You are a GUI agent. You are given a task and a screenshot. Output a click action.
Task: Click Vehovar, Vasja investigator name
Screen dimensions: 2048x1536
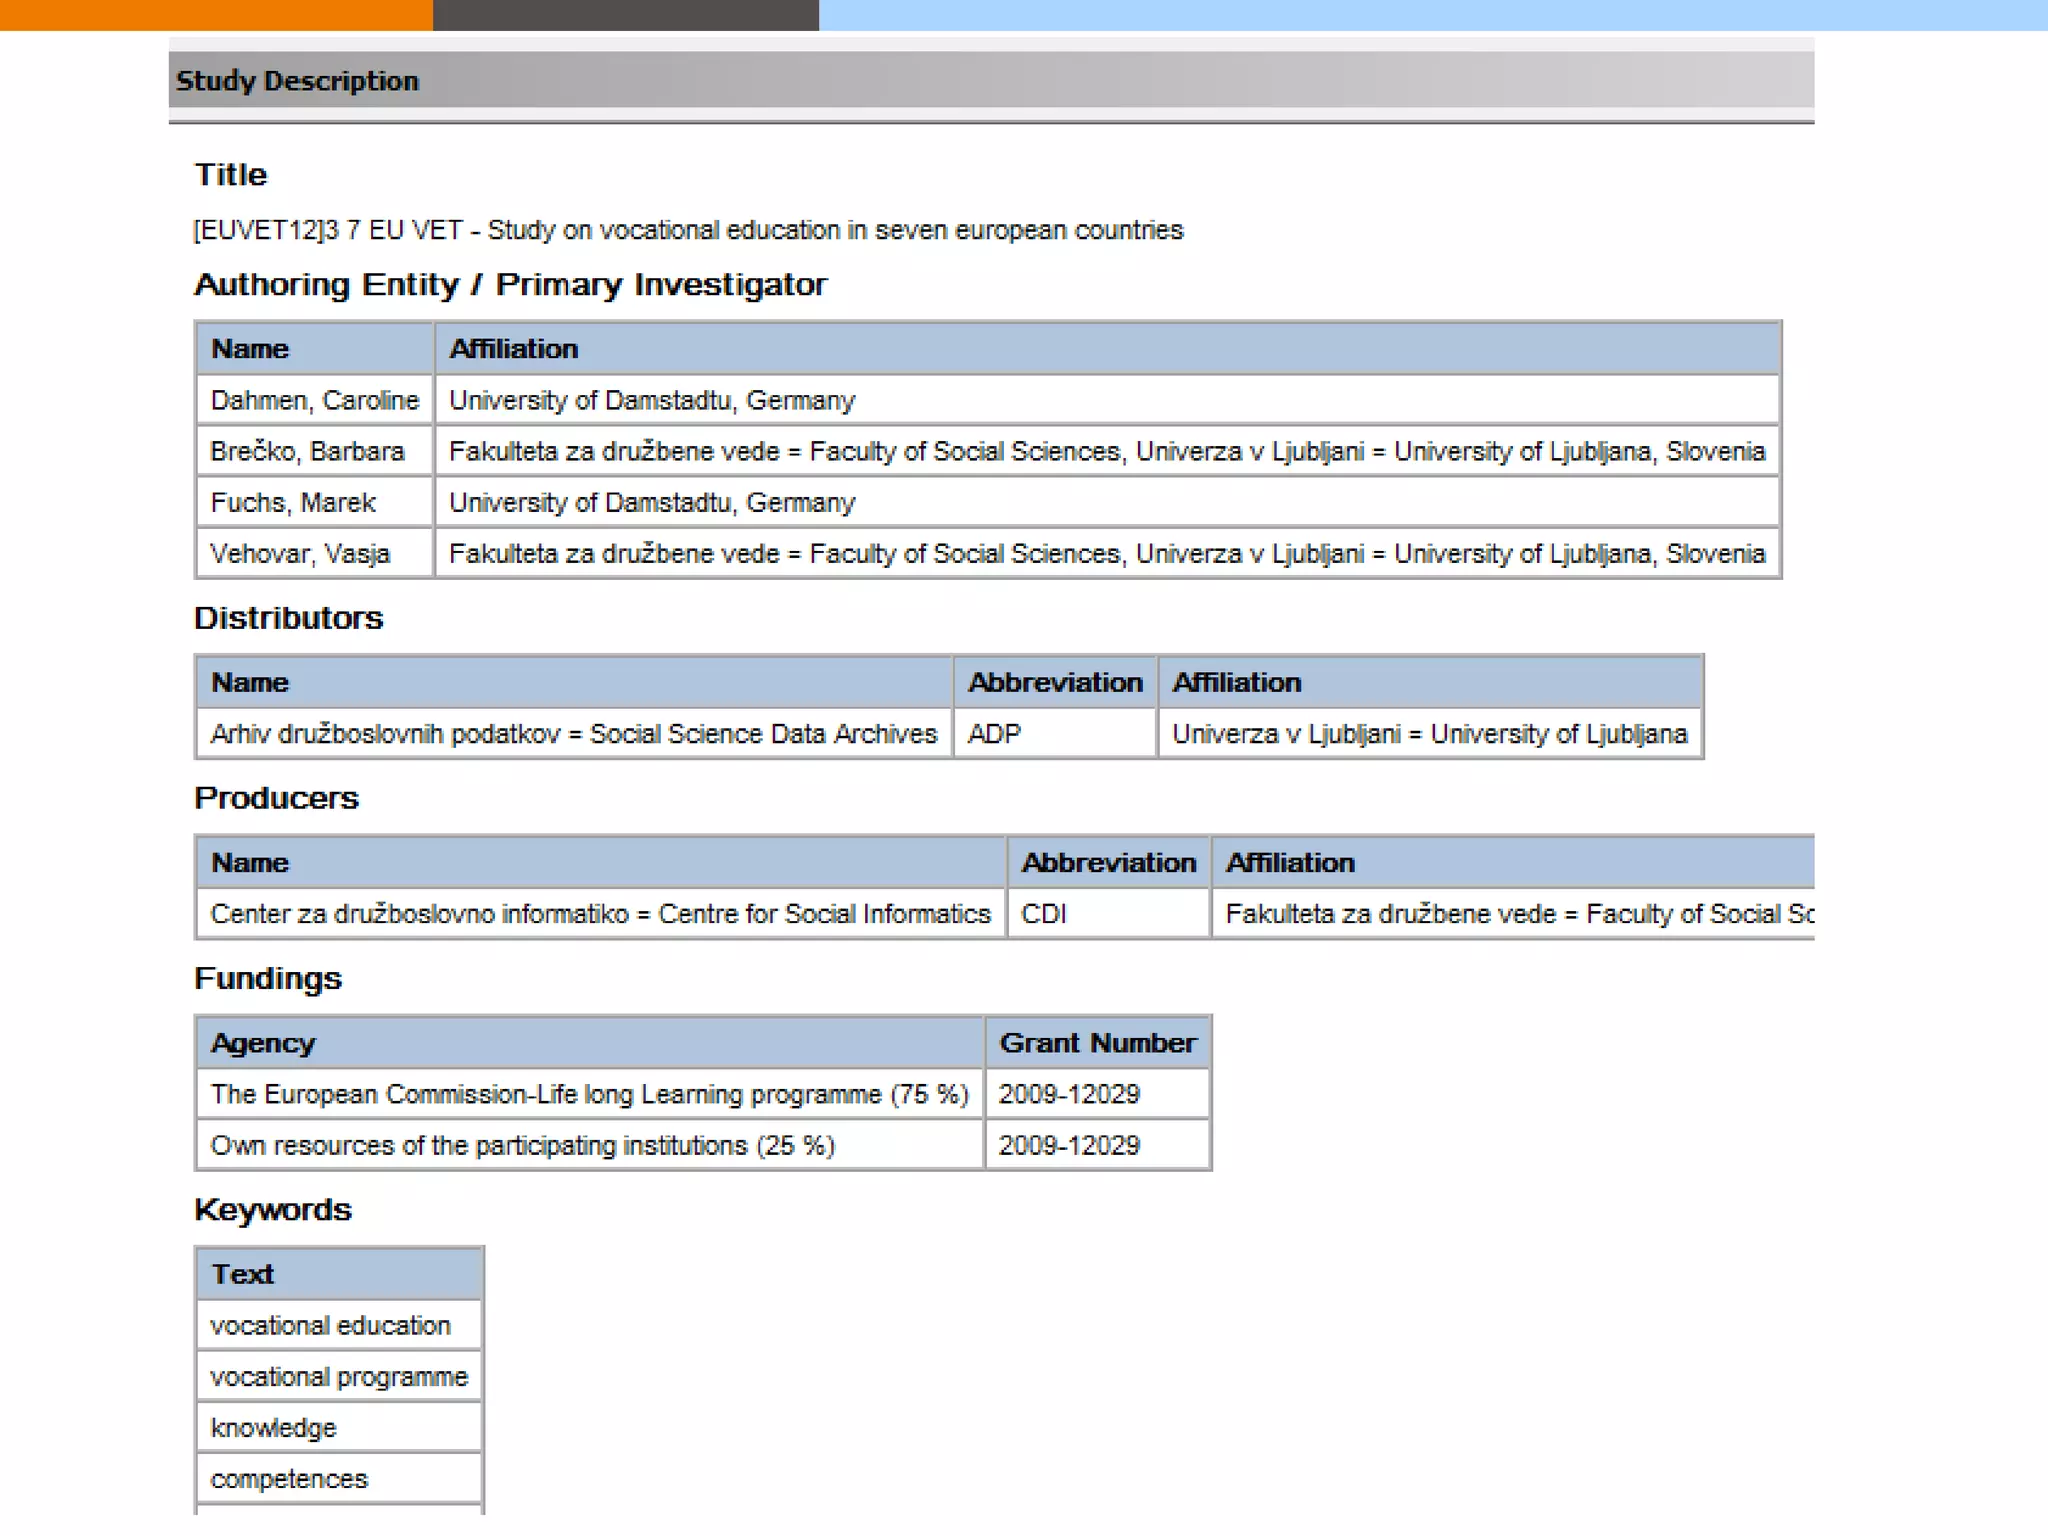[300, 554]
